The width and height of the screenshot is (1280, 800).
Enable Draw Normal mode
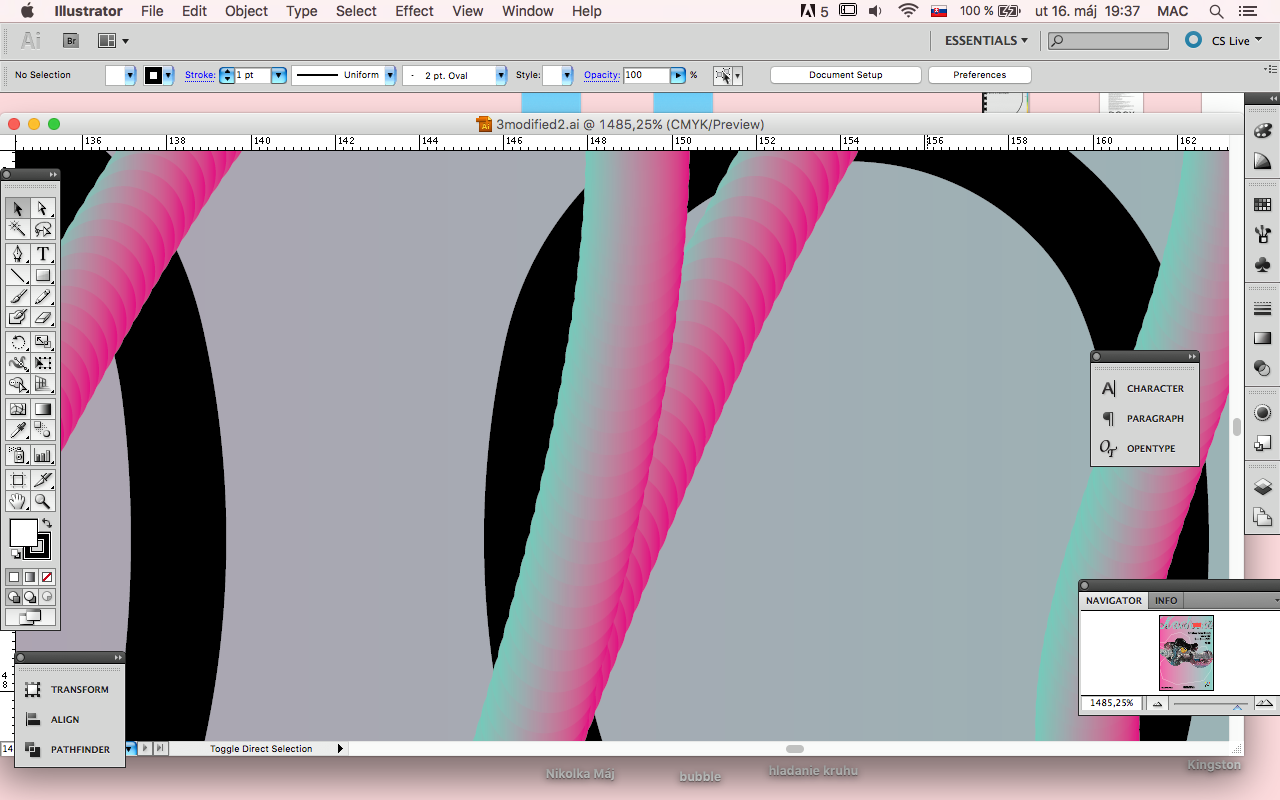14,597
